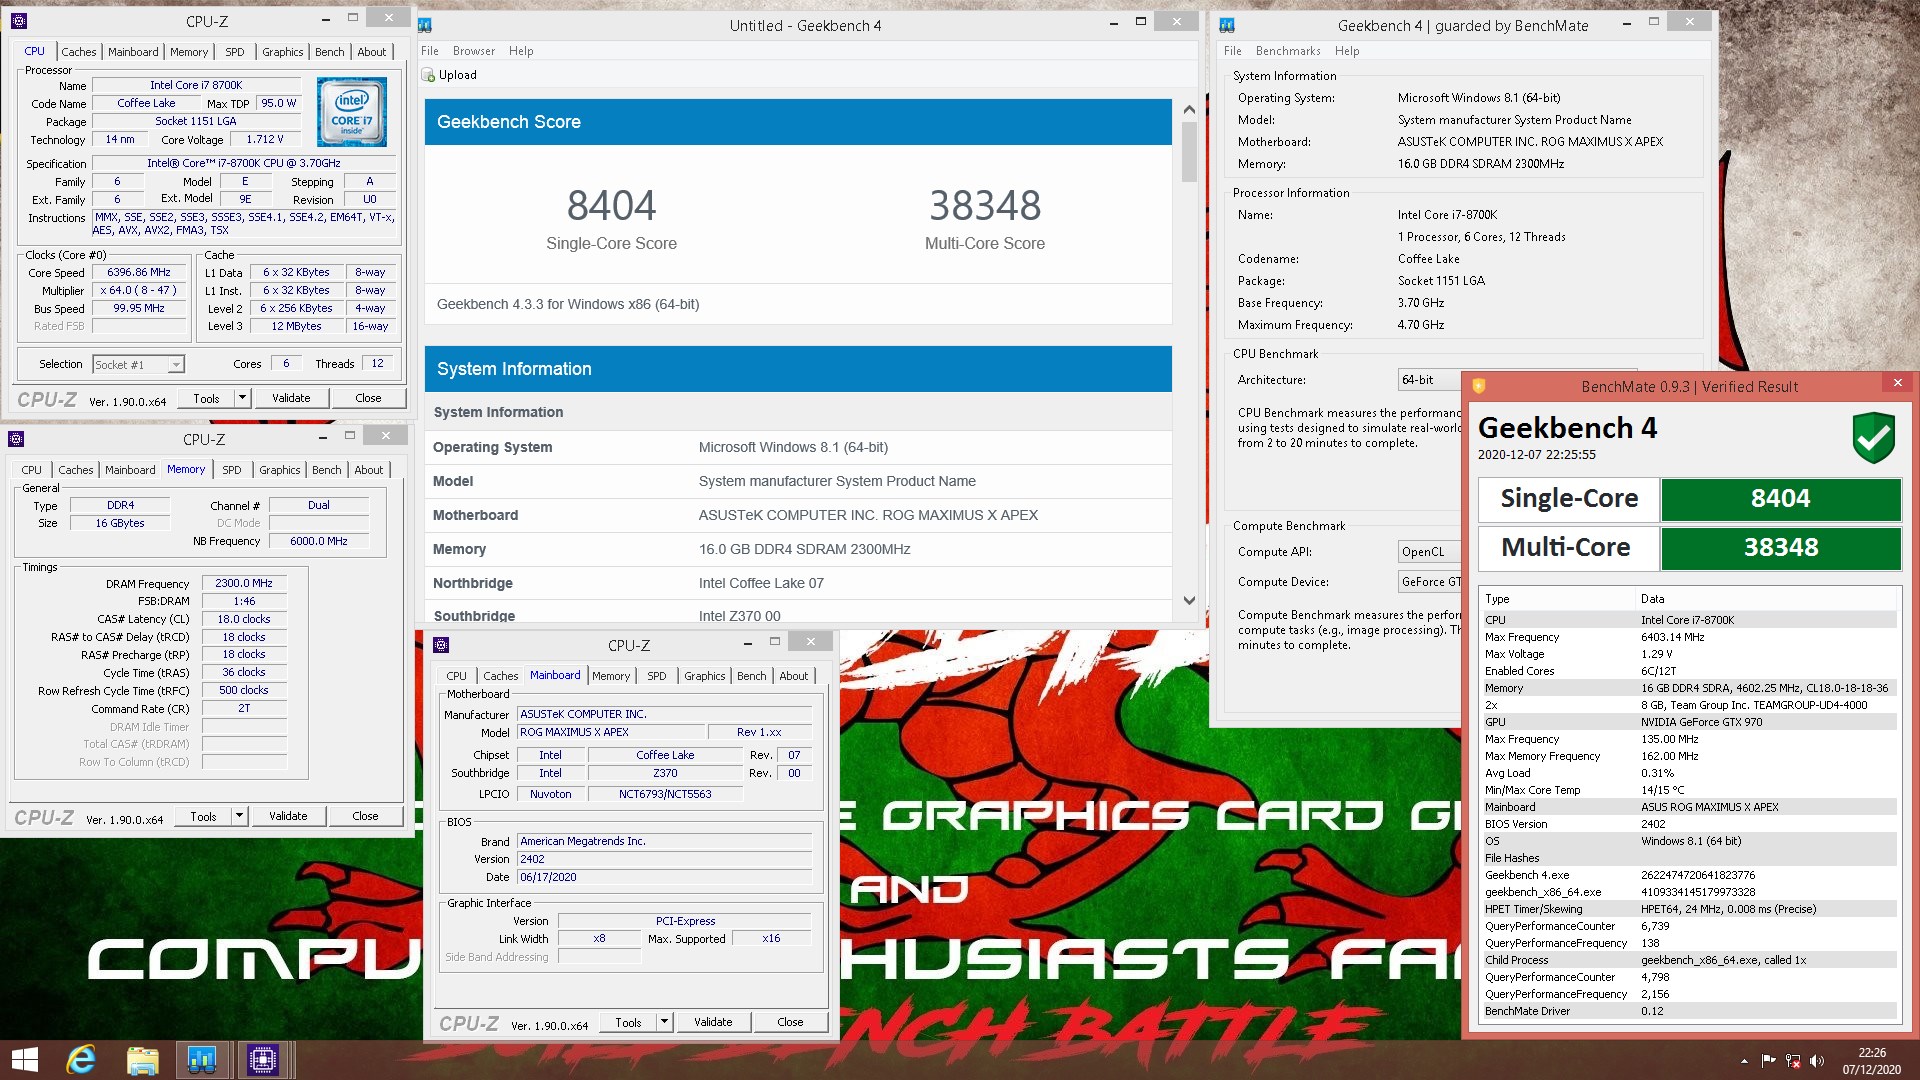
Task: Click Validate in top CPU-Z window
Action: [291, 398]
